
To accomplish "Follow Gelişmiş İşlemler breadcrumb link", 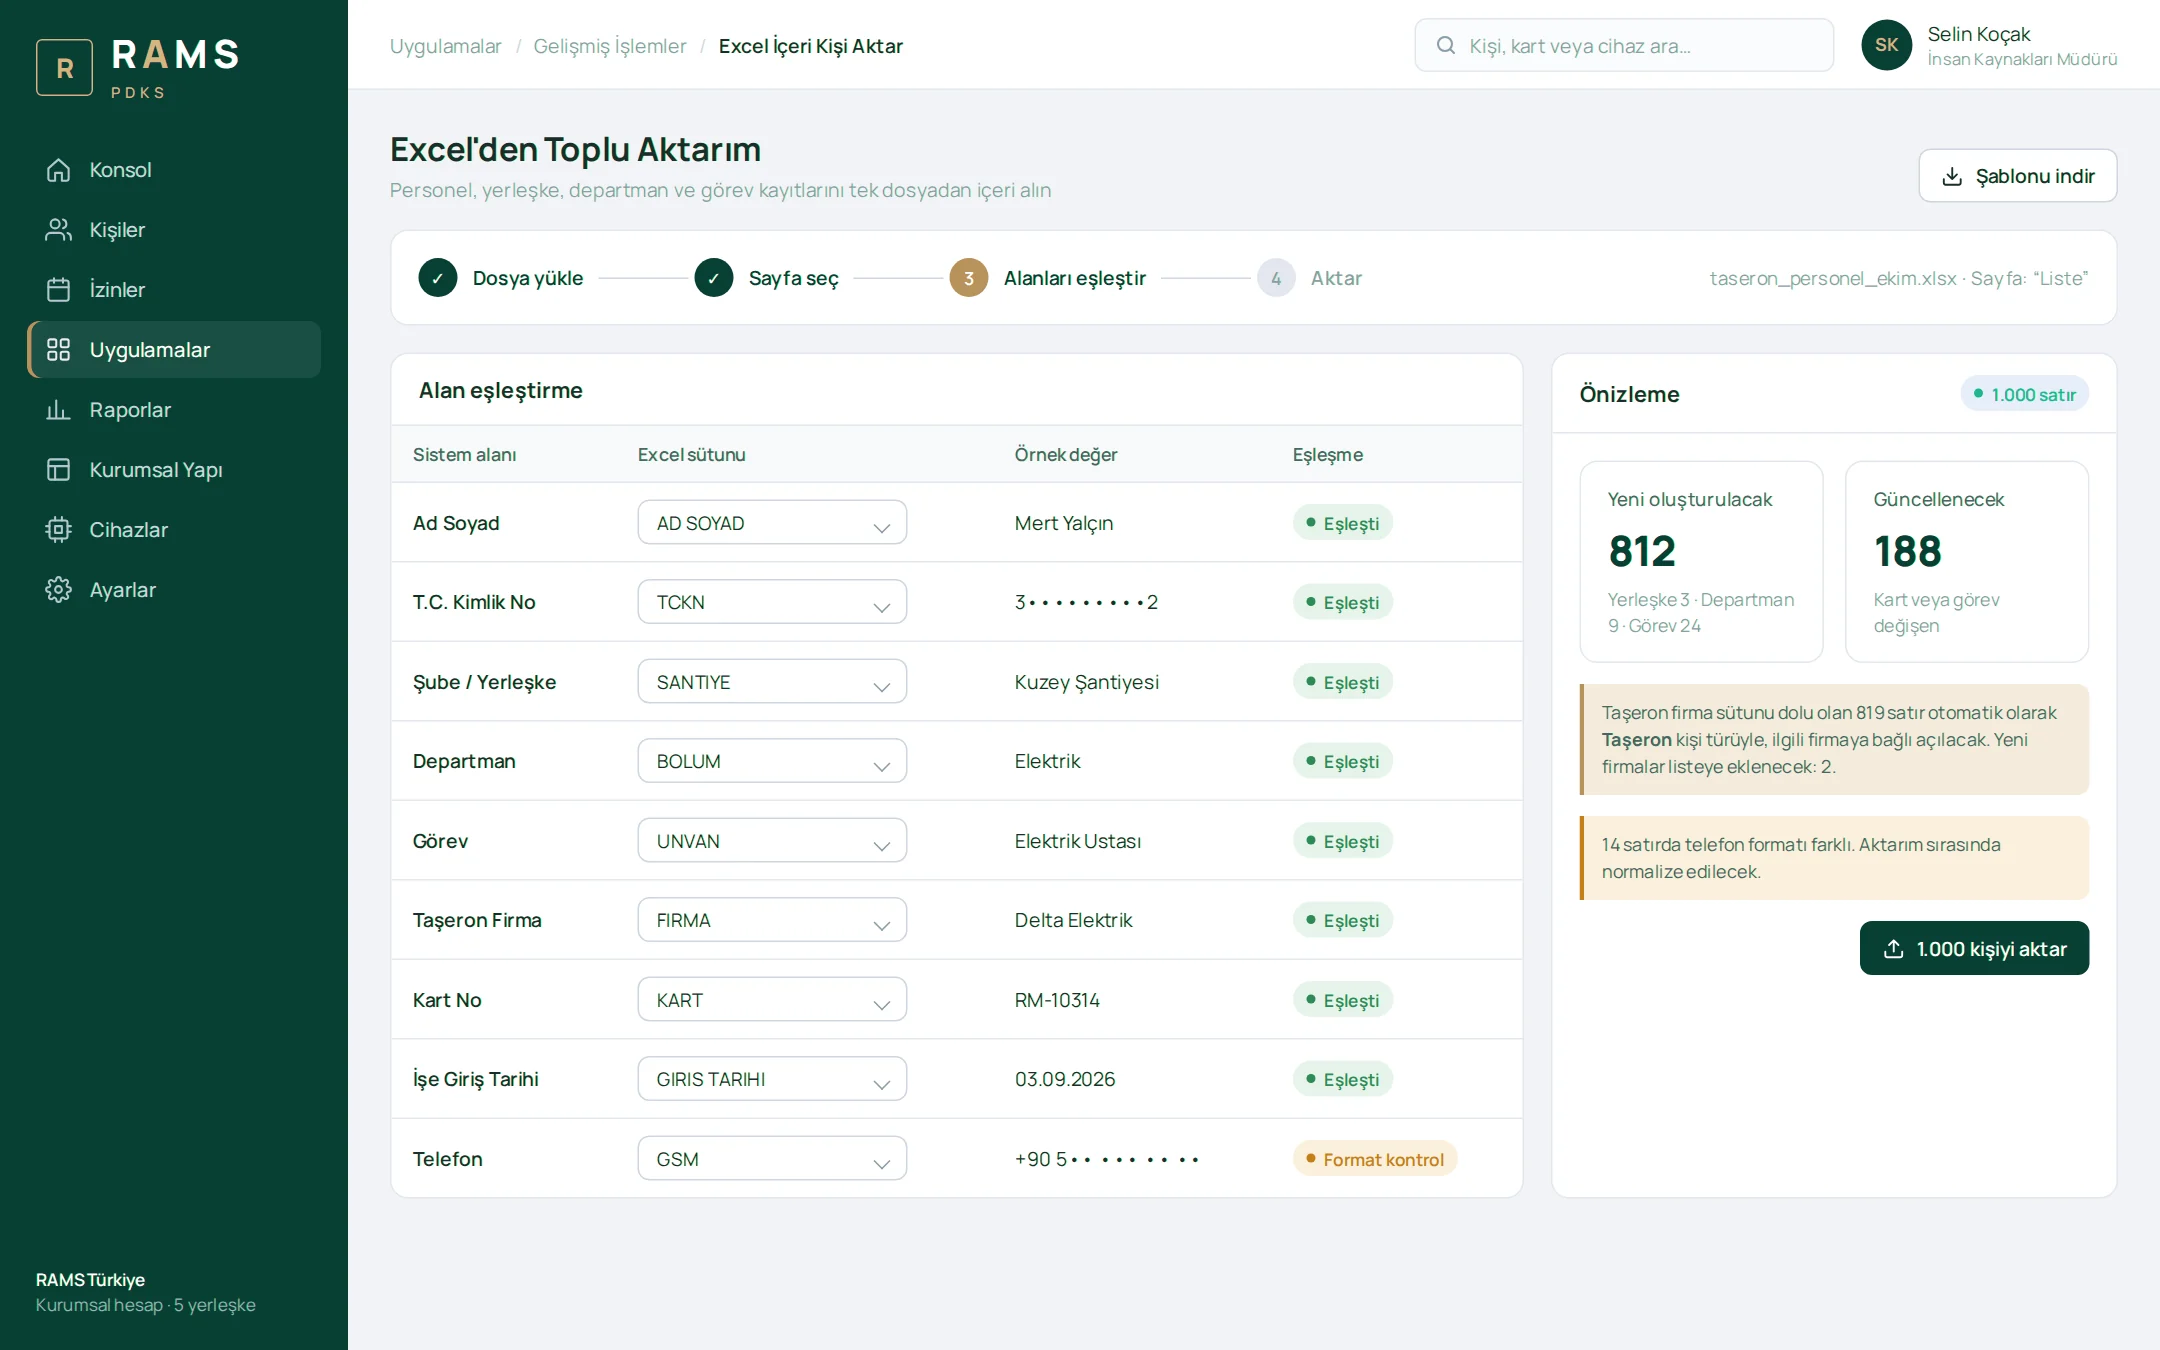I will [610, 46].
